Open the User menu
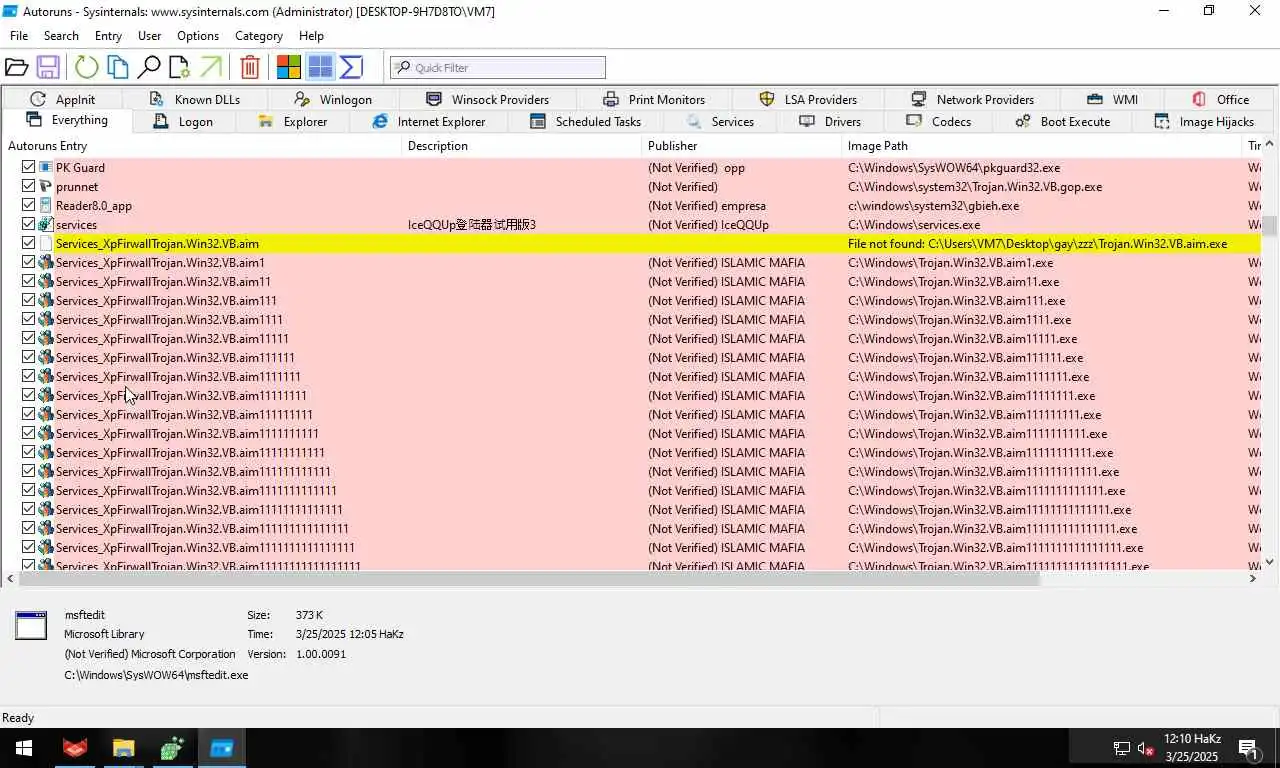 coord(149,35)
